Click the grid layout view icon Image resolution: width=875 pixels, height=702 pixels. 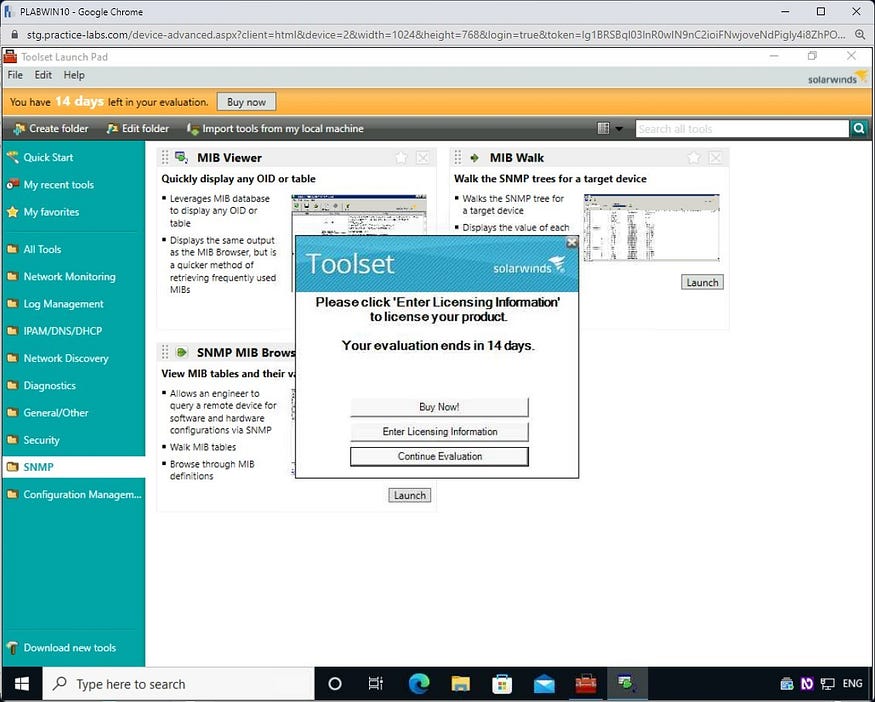pos(603,129)
